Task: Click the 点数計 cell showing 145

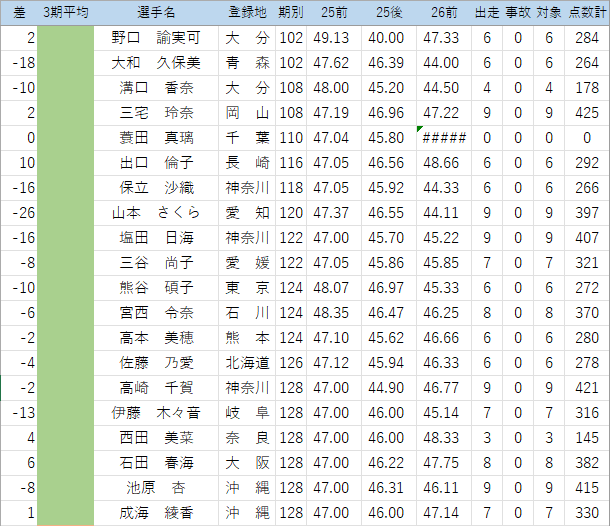Action: [586, 437]
